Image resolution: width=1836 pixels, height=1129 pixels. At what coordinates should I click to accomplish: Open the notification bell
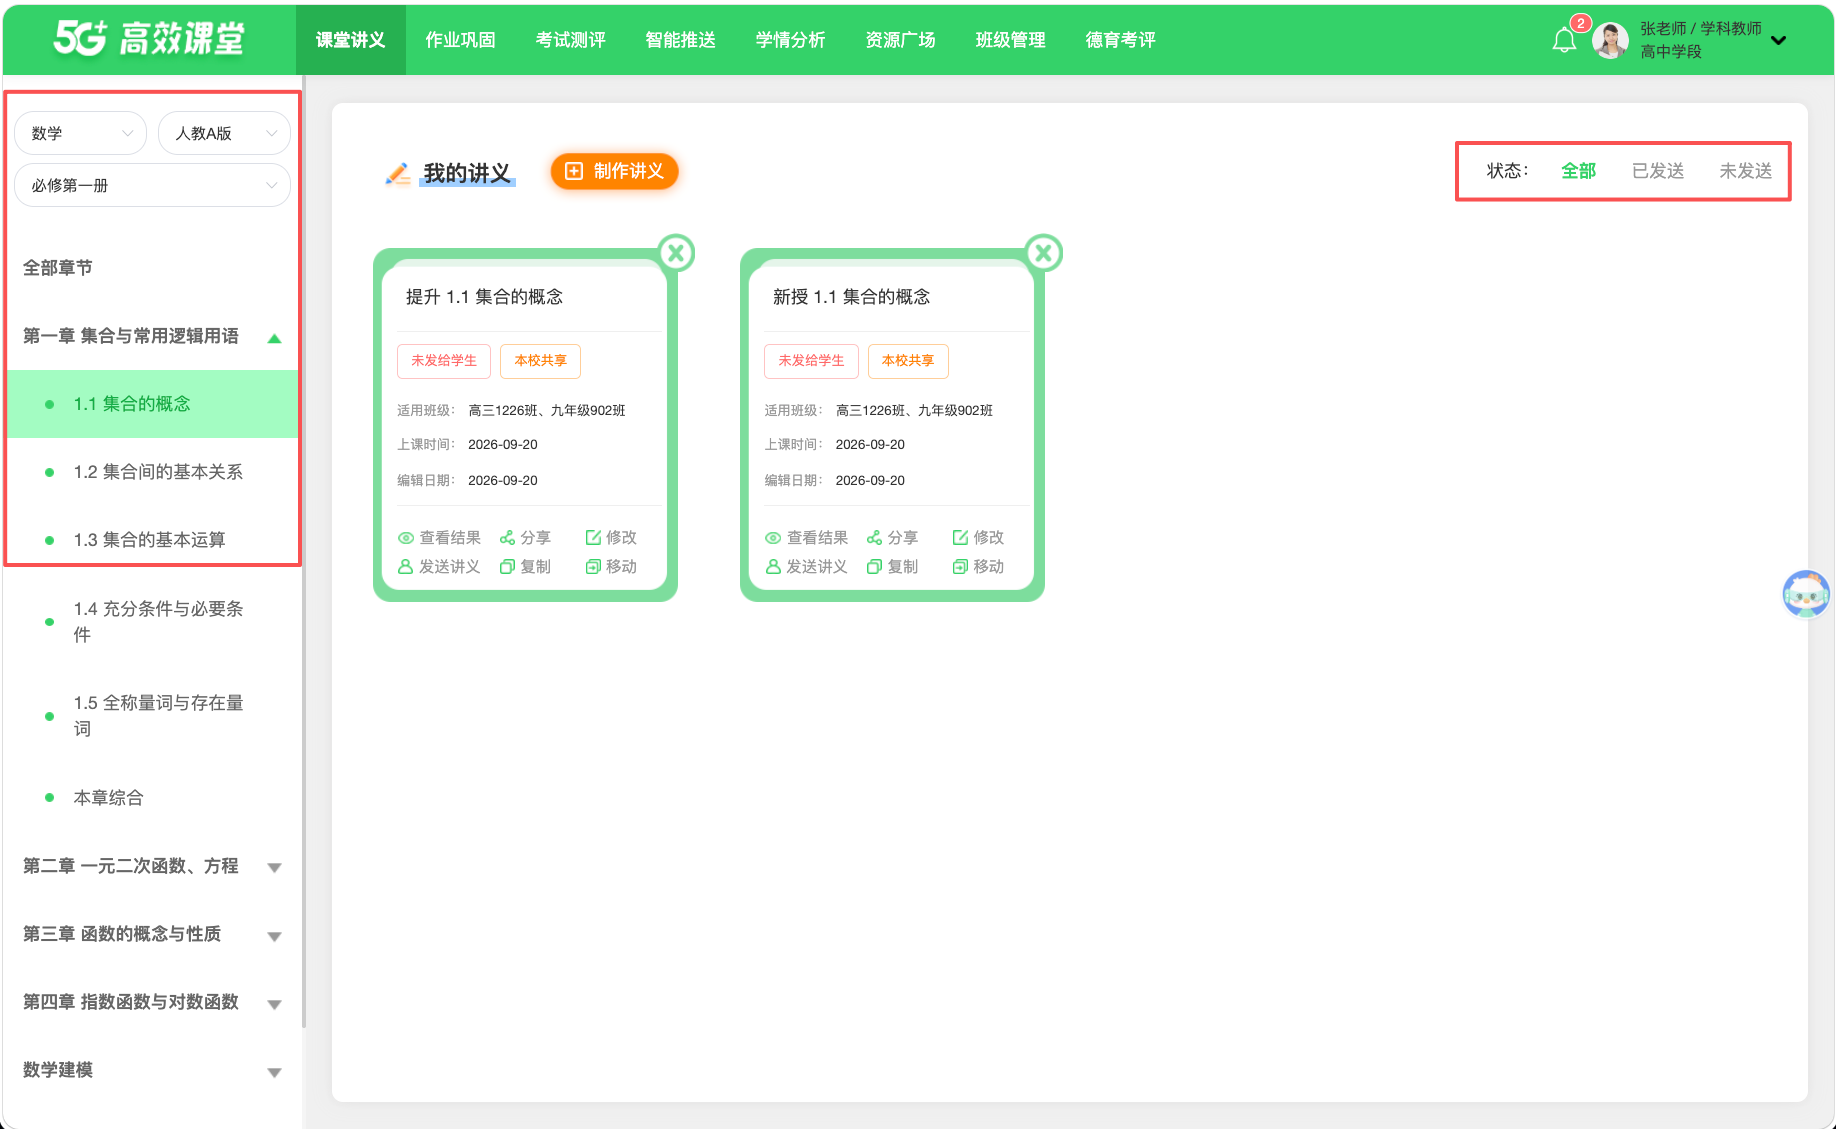(1564, 40)
